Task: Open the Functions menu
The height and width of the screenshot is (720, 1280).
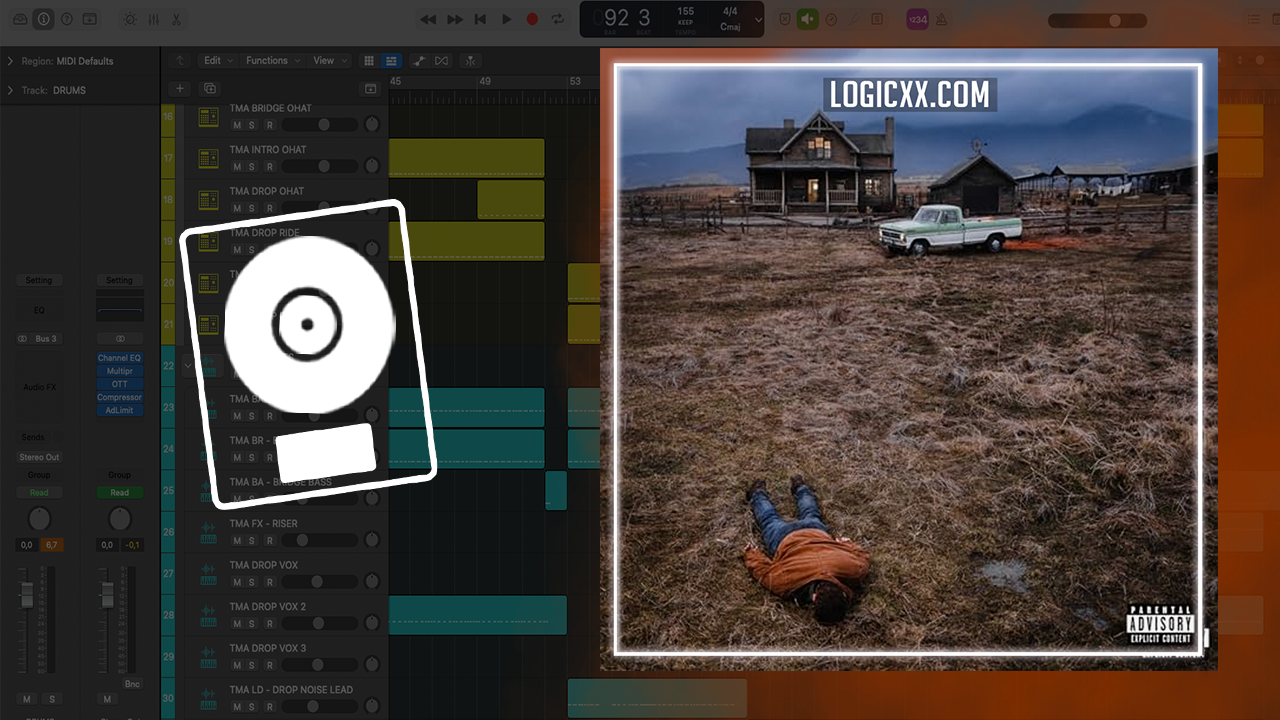Action: pos(272,61)
